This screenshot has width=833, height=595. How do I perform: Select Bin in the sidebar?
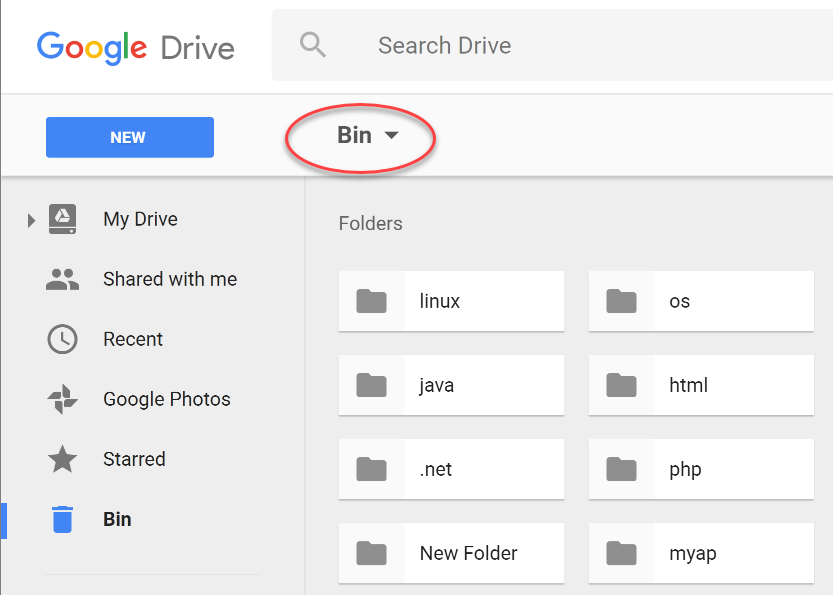tap(117, 519)
